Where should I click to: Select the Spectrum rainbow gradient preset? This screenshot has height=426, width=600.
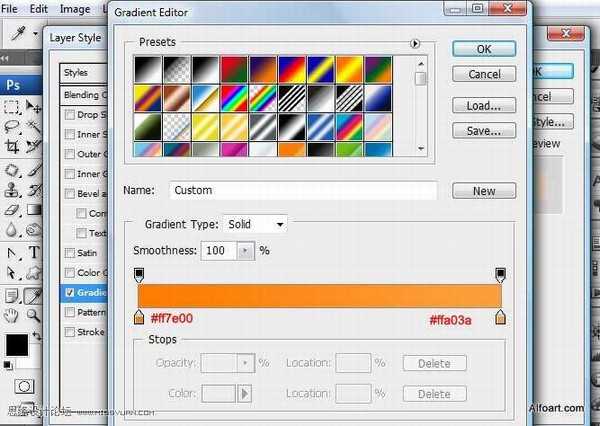point(234,98)
